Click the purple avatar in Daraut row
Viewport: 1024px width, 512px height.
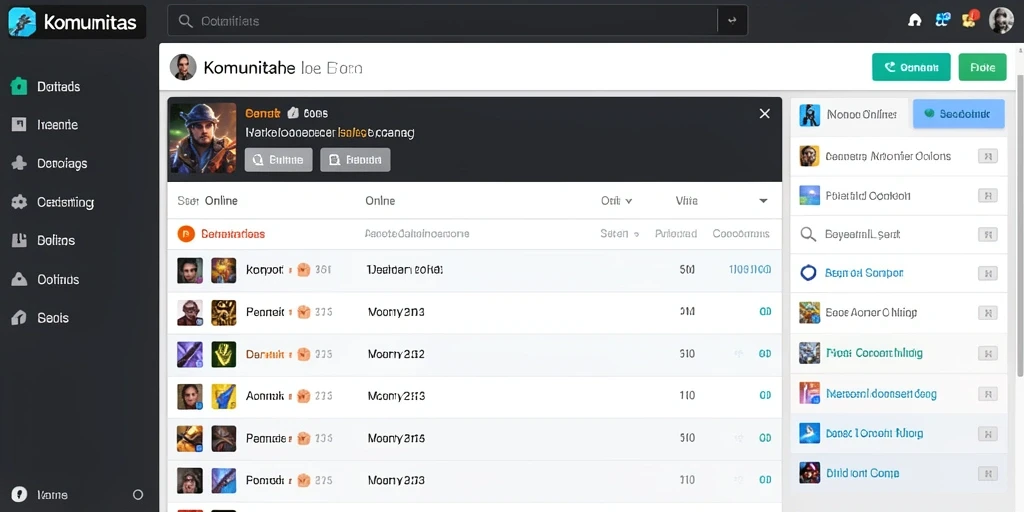pyautogui.click(x=190, y=354)
